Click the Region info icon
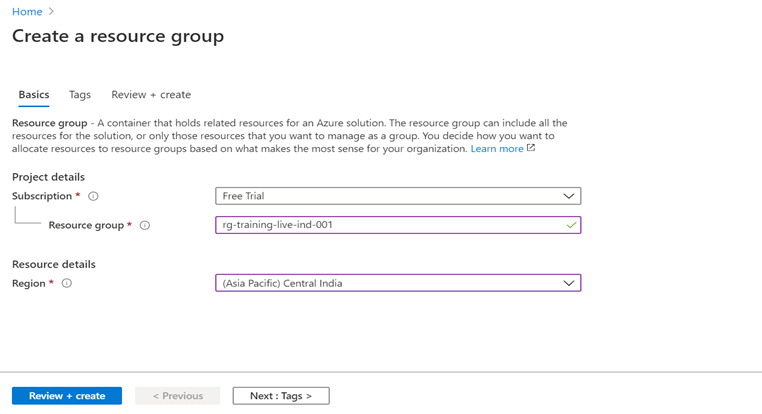The height and width of the screenshot is (414, 762). click(x=67, y=284)
